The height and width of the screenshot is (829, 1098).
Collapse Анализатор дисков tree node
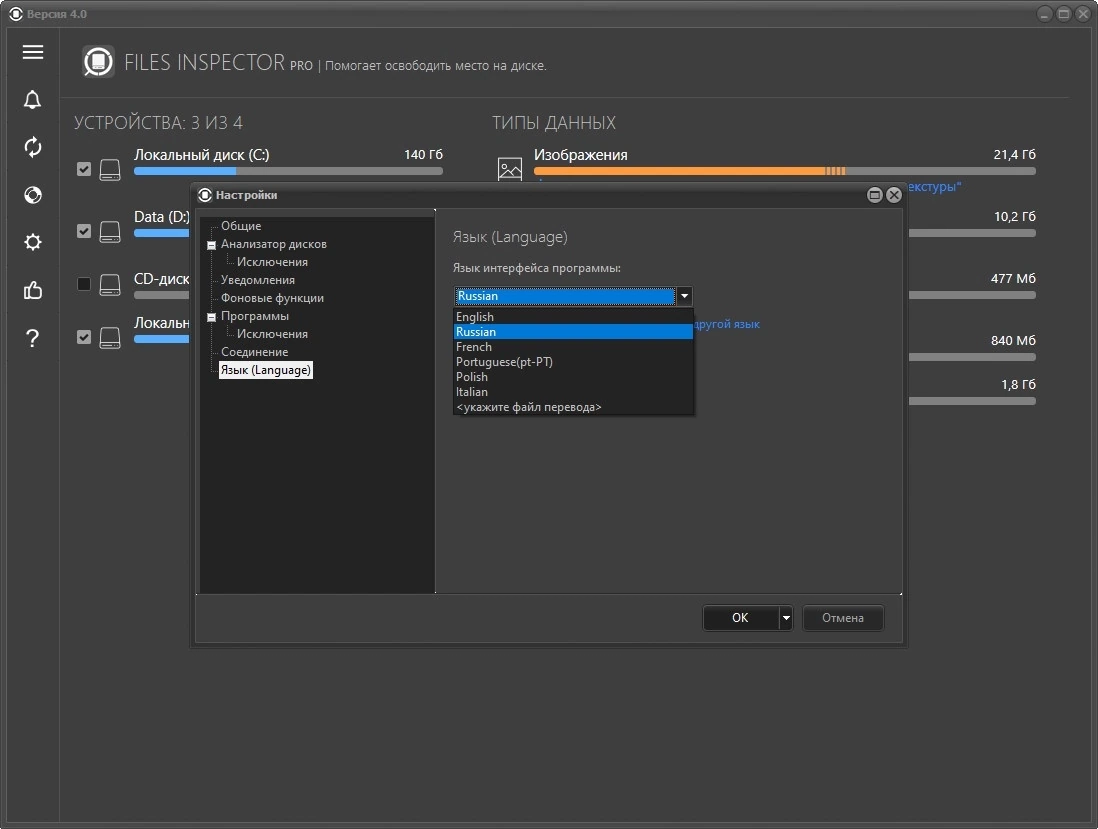pos(211,245)
